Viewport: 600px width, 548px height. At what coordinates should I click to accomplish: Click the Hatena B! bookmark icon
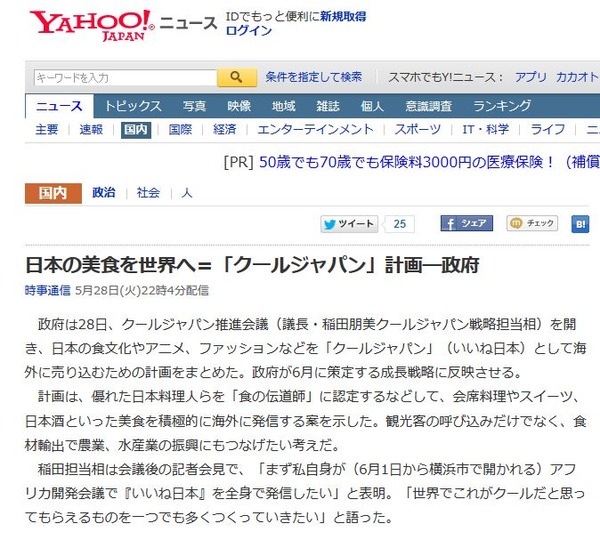(580, 224)
